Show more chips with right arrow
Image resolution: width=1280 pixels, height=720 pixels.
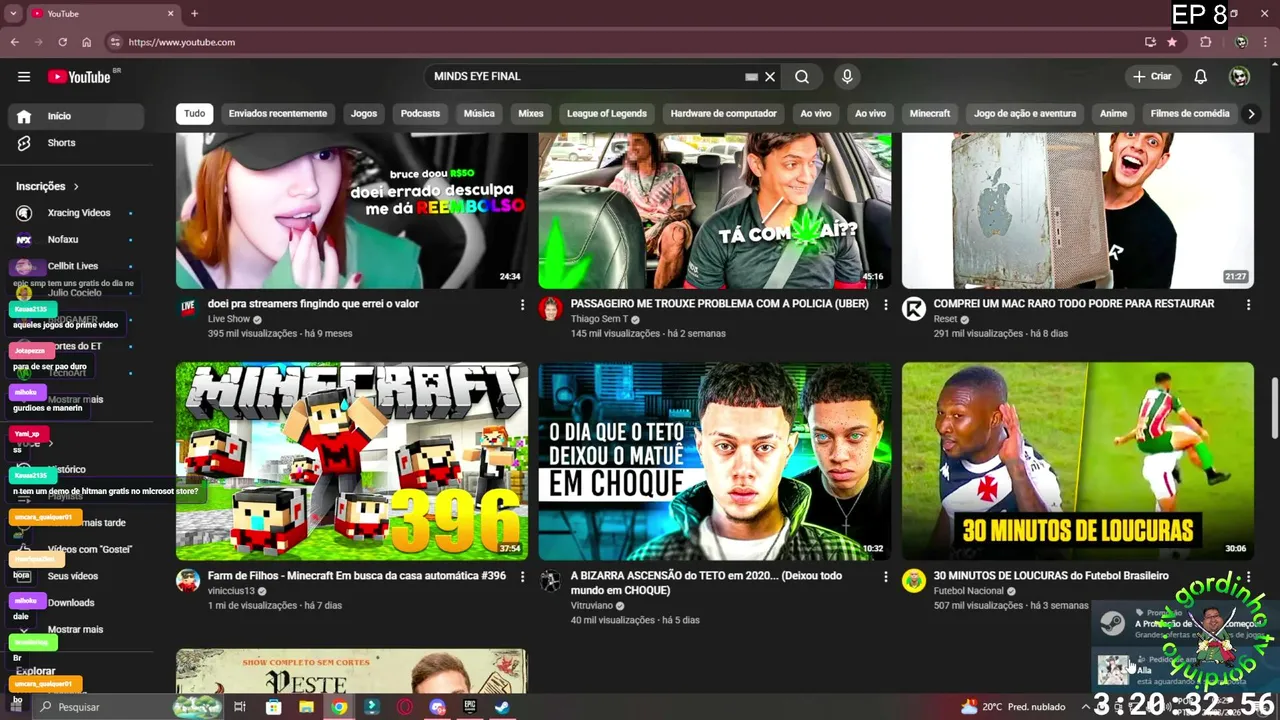pos(1251,114)
